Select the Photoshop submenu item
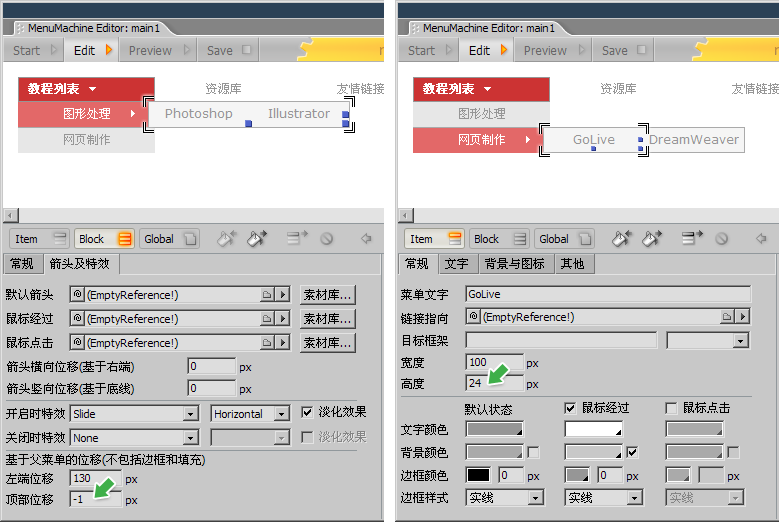The width and height of the screenshot is (779, 522). pyautogui.click(x=199, y=114)
